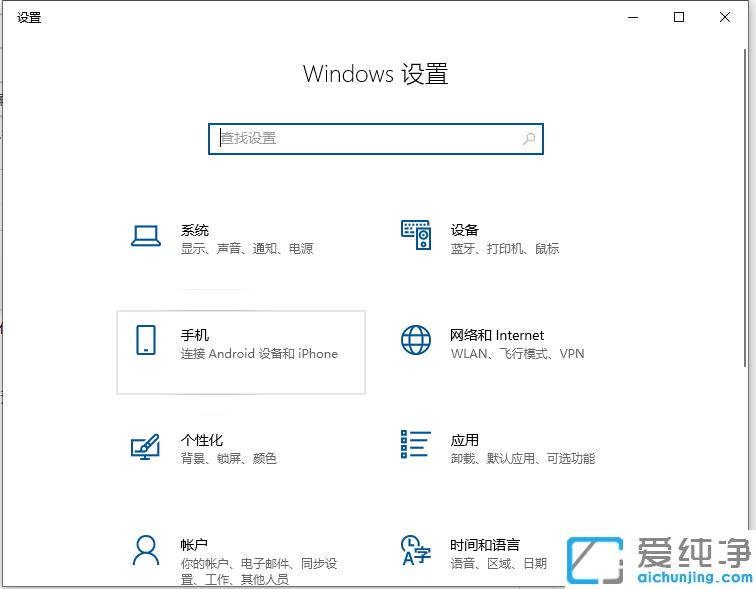Open the 帐户 person icon

pyautogui.click(x=146, y=550)
